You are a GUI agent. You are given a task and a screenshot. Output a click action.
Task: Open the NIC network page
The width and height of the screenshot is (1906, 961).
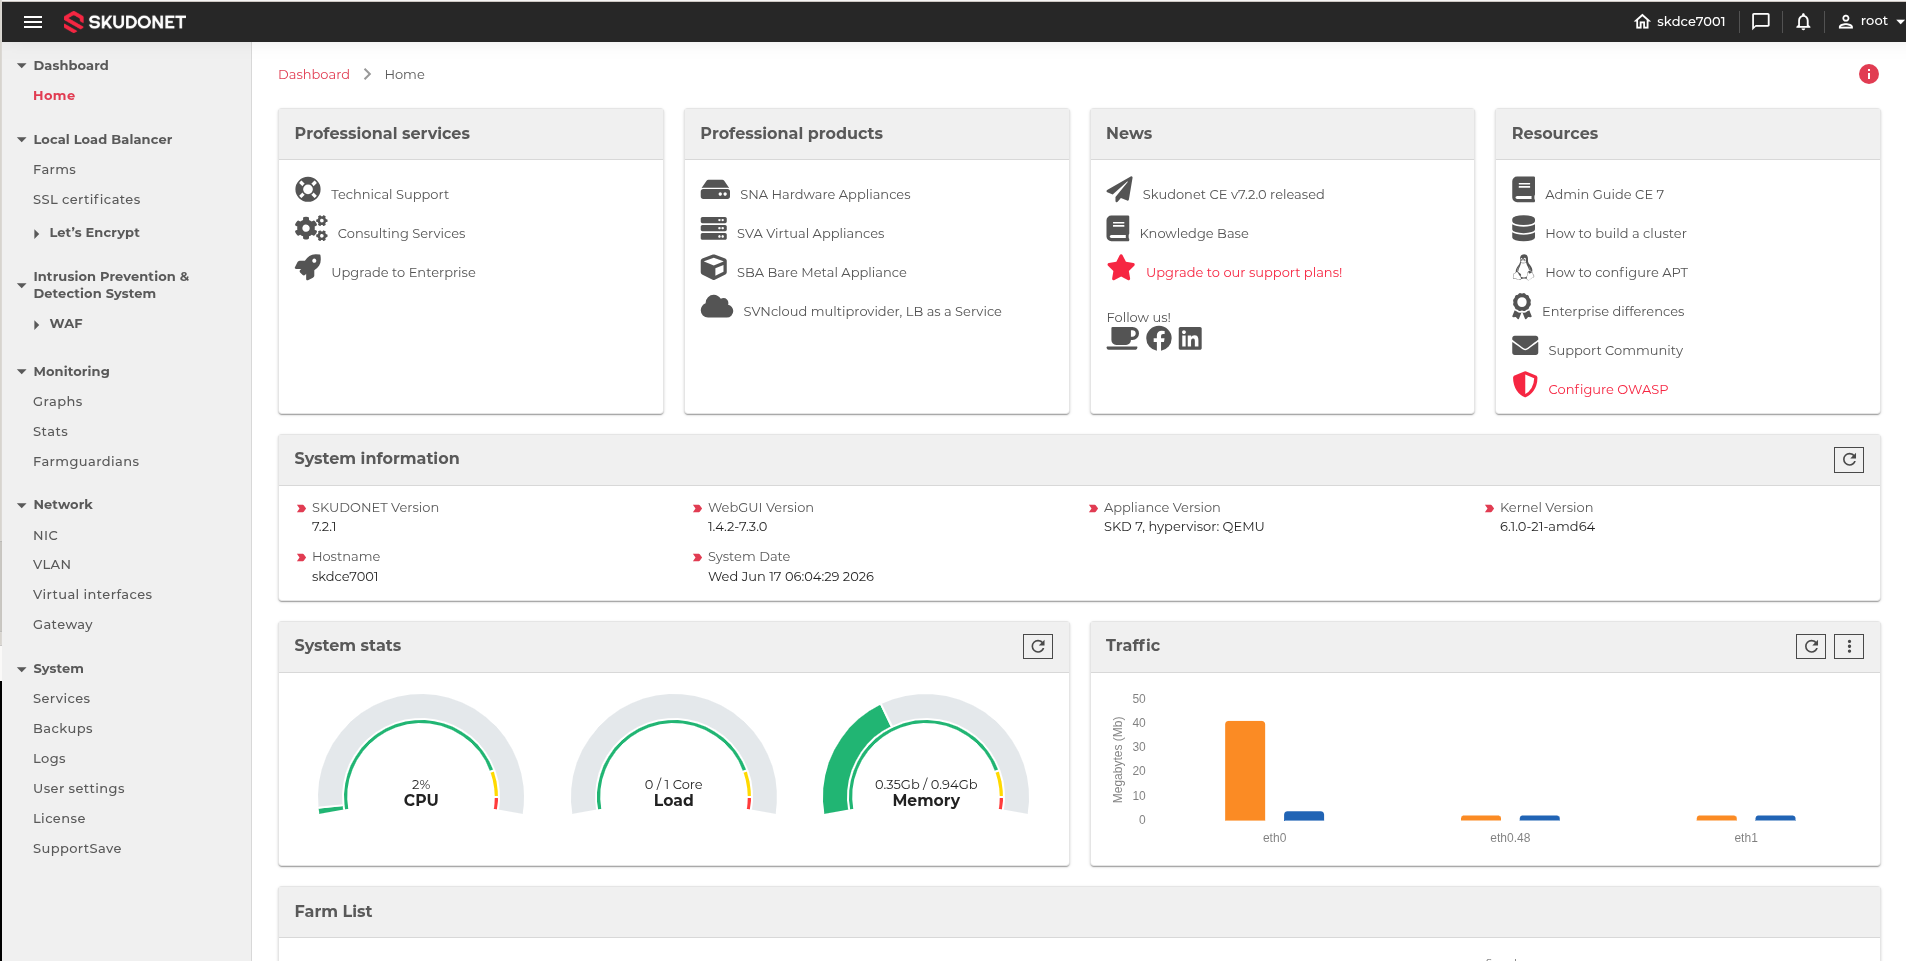click(45, 535)
